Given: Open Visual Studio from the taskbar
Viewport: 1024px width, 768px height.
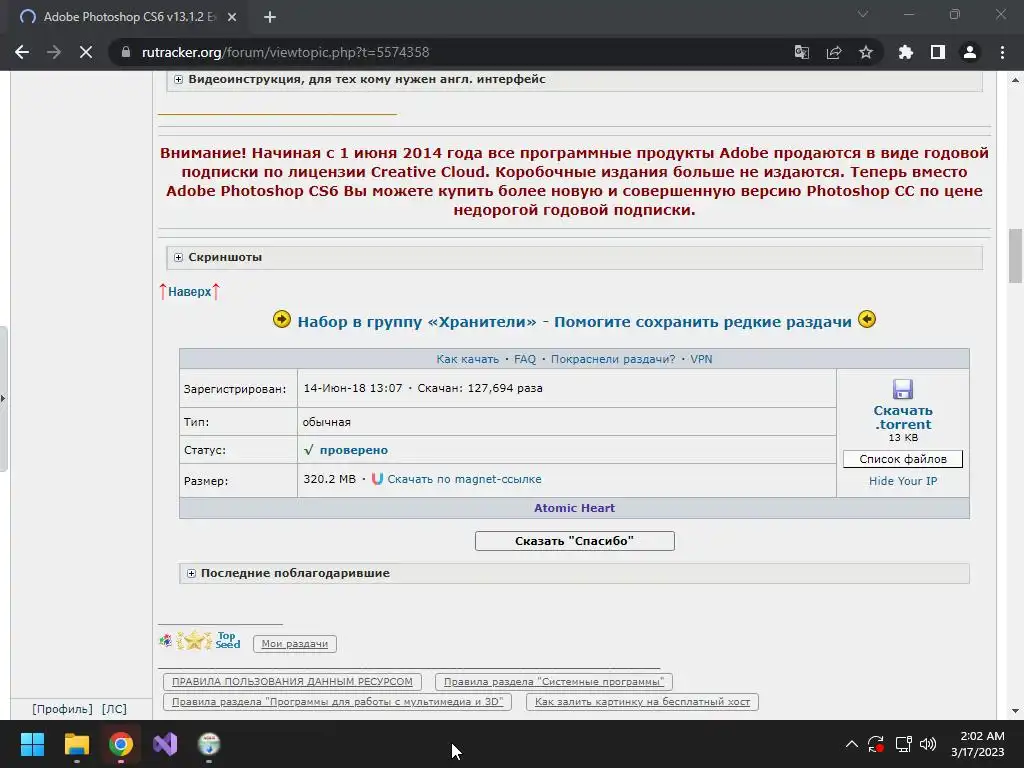Looking at the screenshot, I should [165, 744].
